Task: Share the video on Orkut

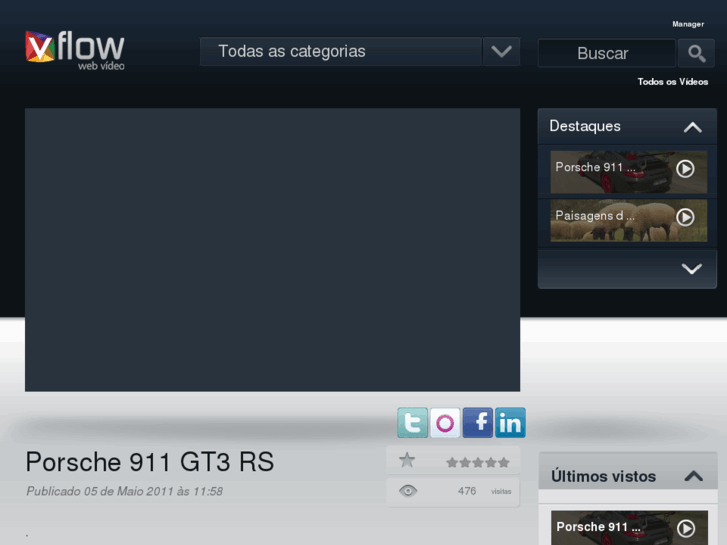Action: pos(445,423)
